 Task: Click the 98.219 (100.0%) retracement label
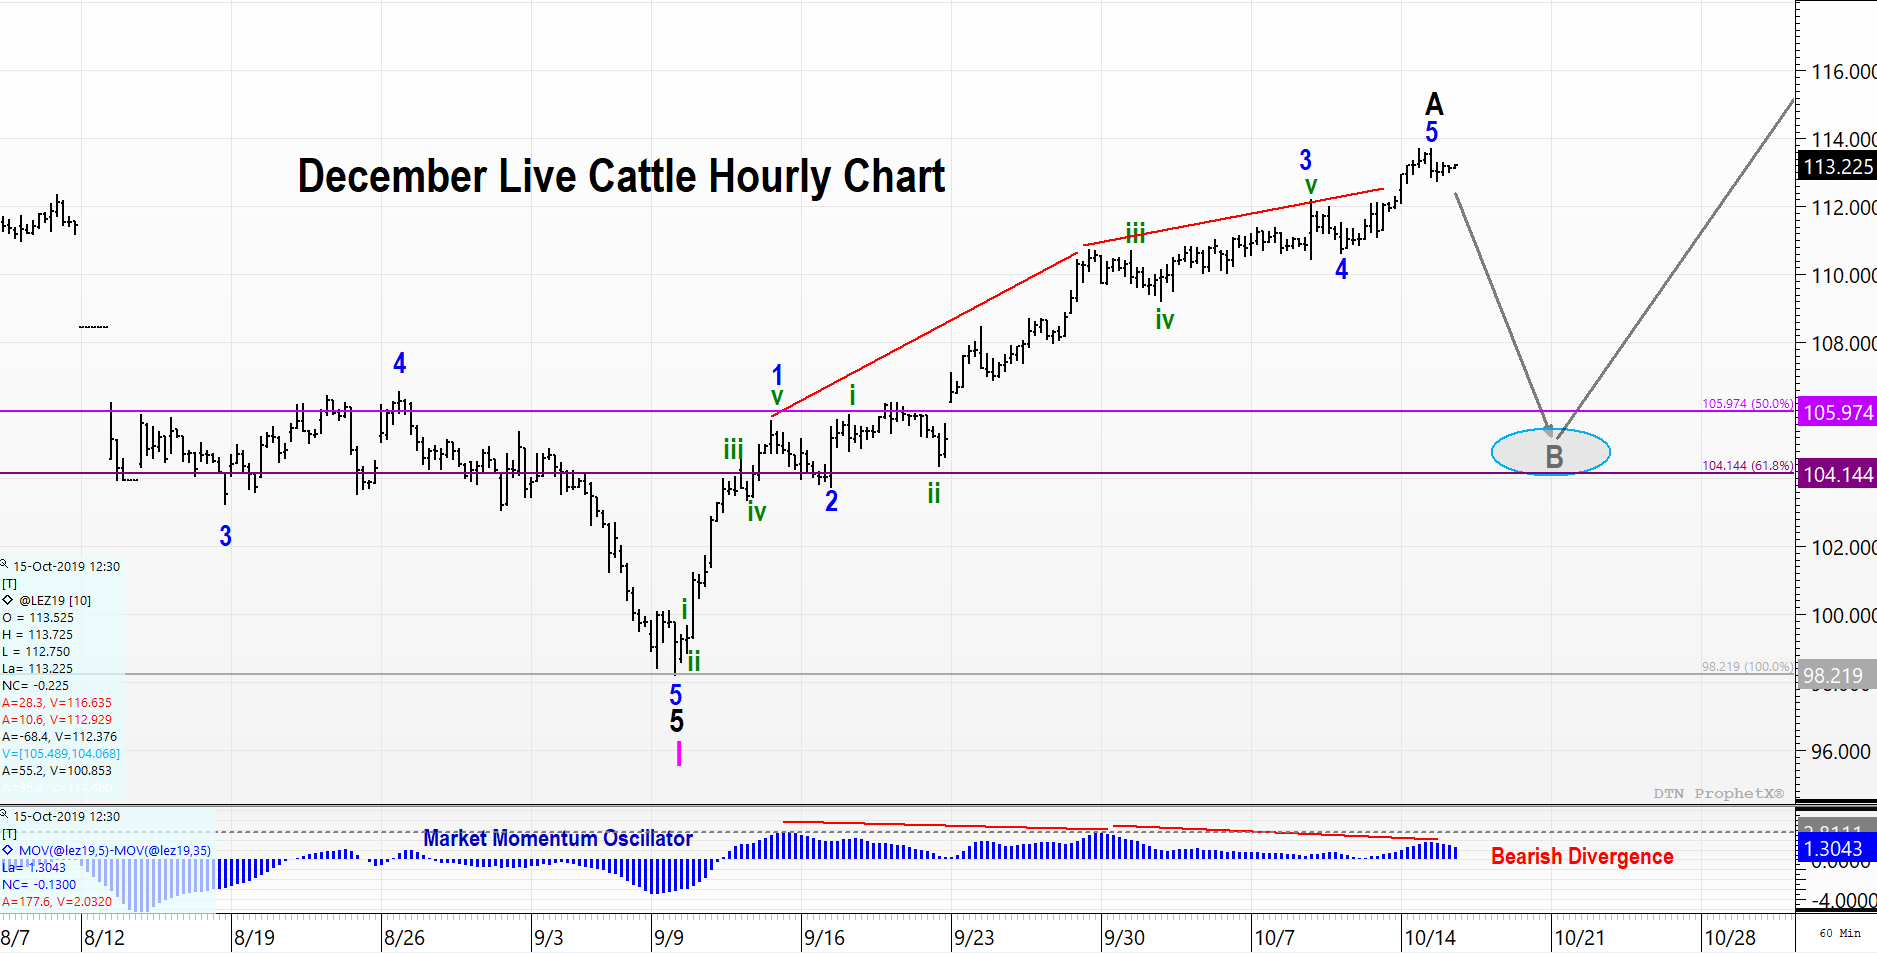[1747, 666]
